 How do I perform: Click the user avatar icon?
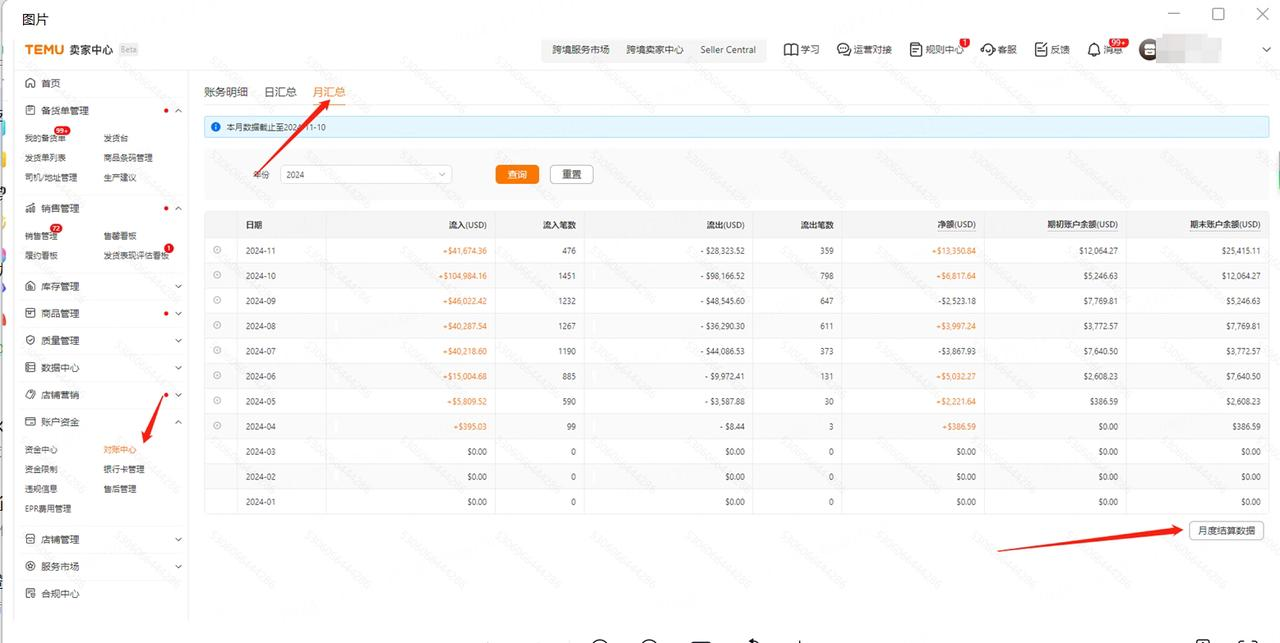[1150, 50]
